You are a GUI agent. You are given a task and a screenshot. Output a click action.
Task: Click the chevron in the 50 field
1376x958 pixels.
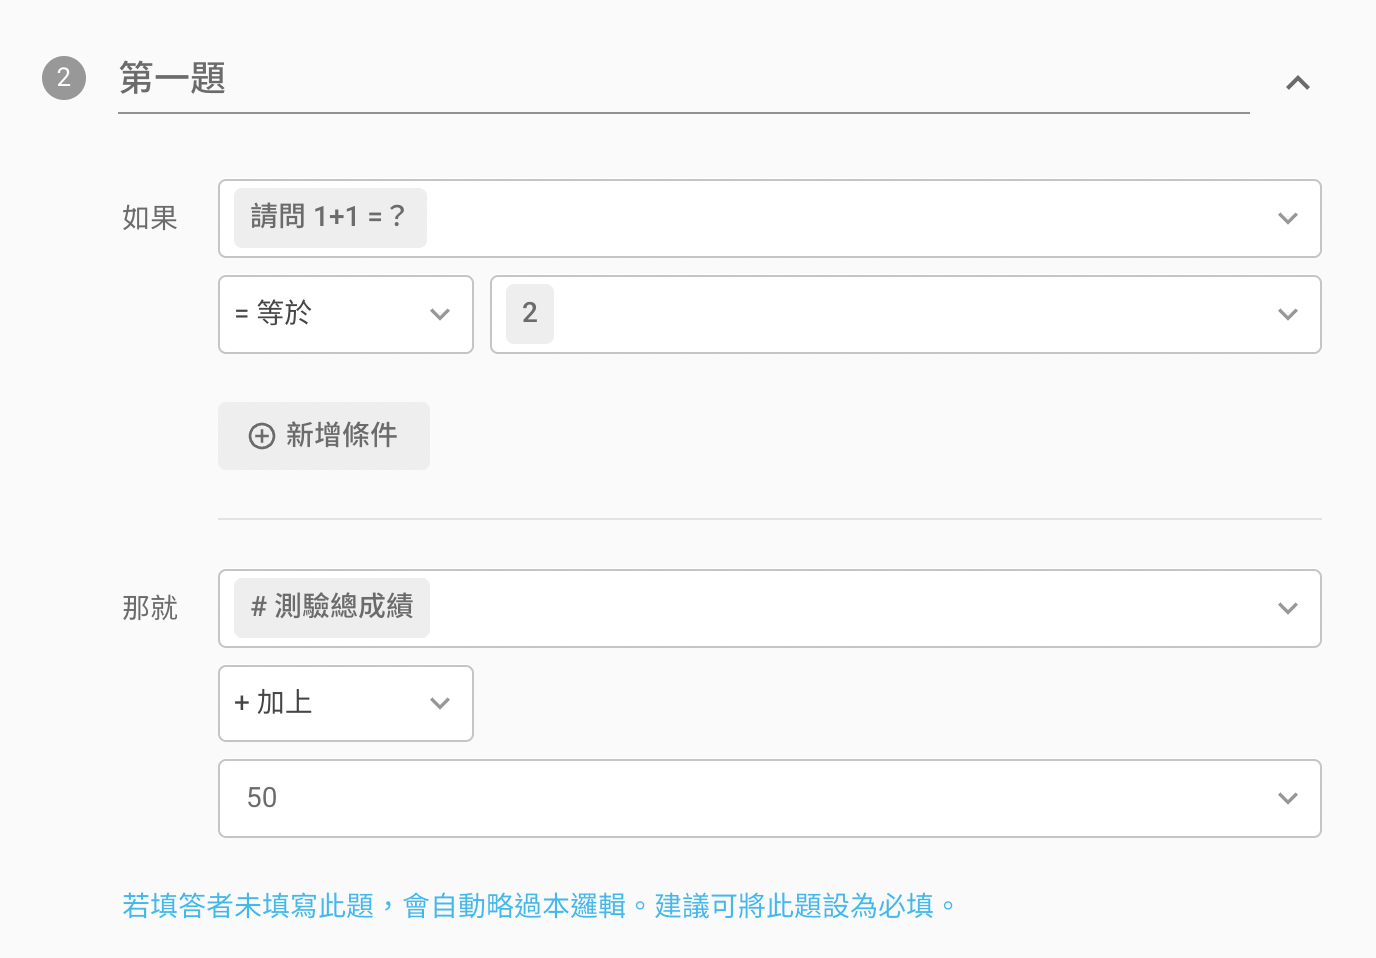pos(1288,798)
